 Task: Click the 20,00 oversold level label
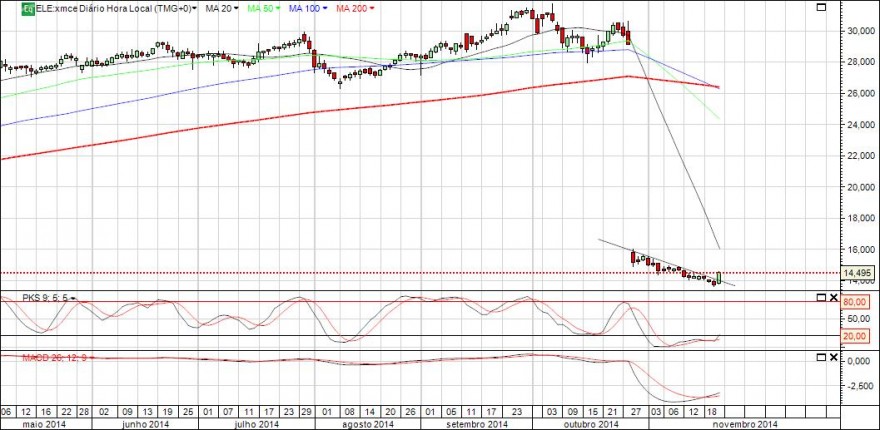[x=856, y=336]
